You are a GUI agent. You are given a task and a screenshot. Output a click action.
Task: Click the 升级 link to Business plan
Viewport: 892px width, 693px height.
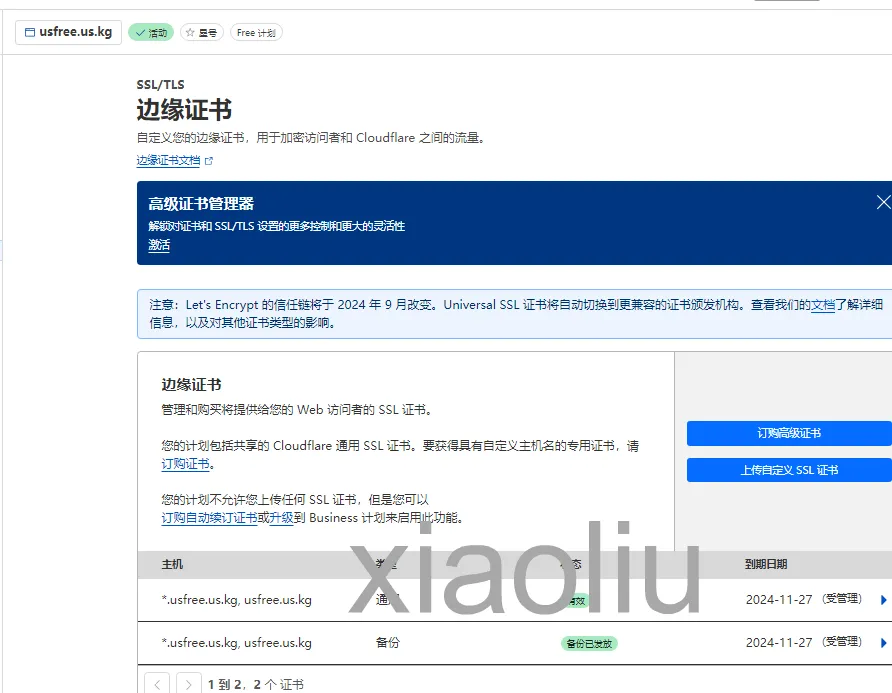[281, 518]
